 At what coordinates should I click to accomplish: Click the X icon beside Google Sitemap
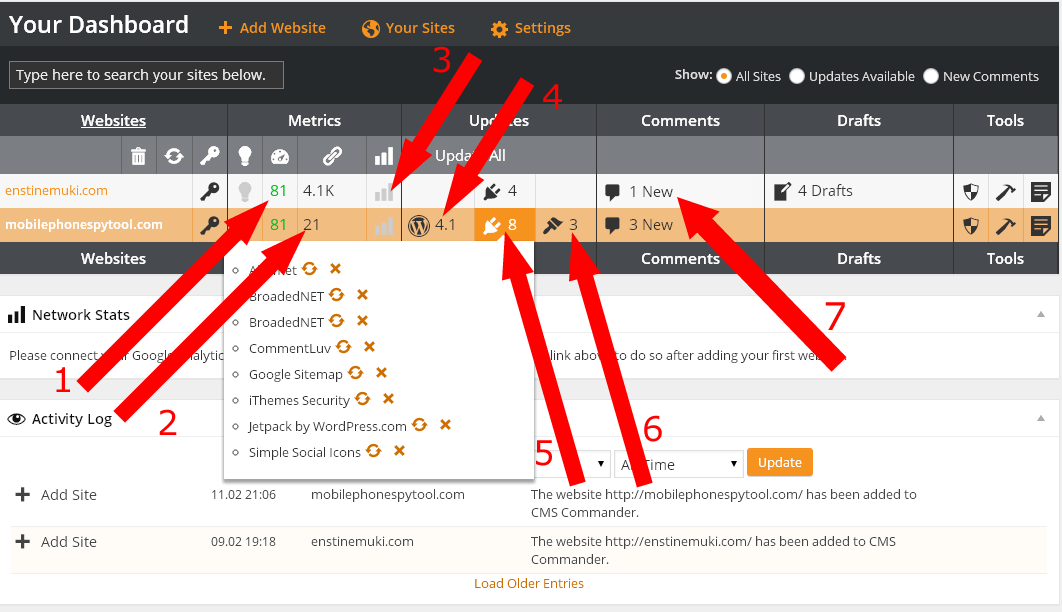[381, 372]
